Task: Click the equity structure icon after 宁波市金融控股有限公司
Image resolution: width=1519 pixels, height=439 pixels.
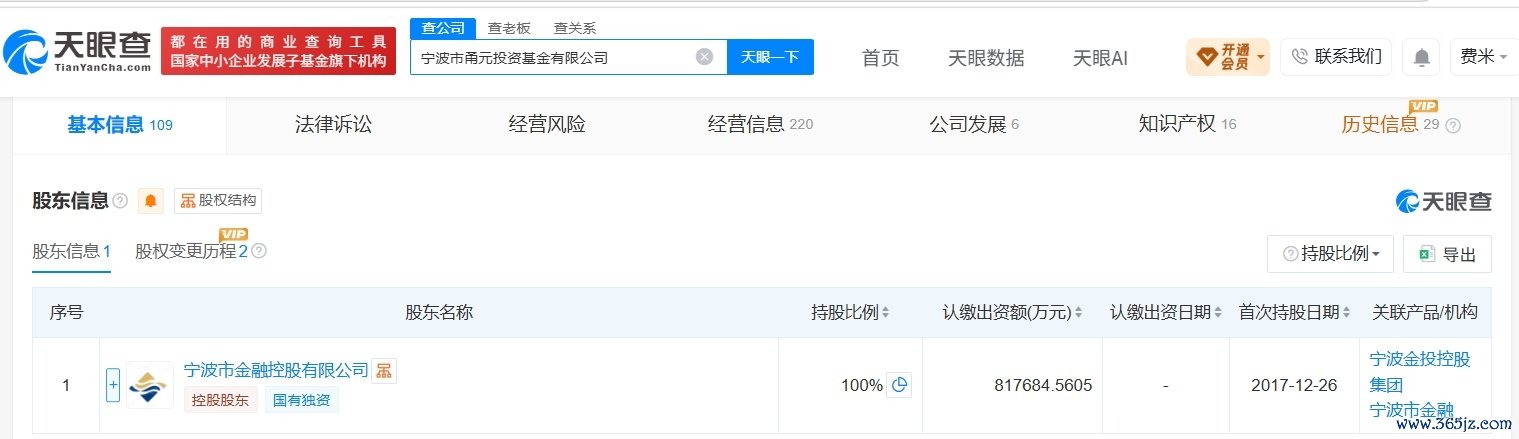Action: 384,371
